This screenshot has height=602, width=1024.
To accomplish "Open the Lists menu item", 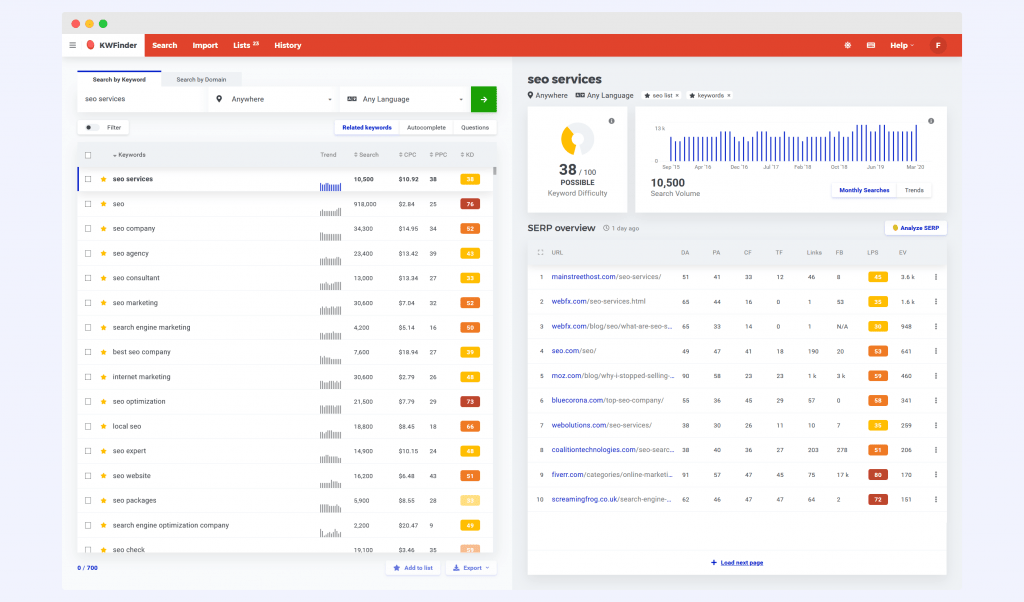I will (x=246, y=45).
